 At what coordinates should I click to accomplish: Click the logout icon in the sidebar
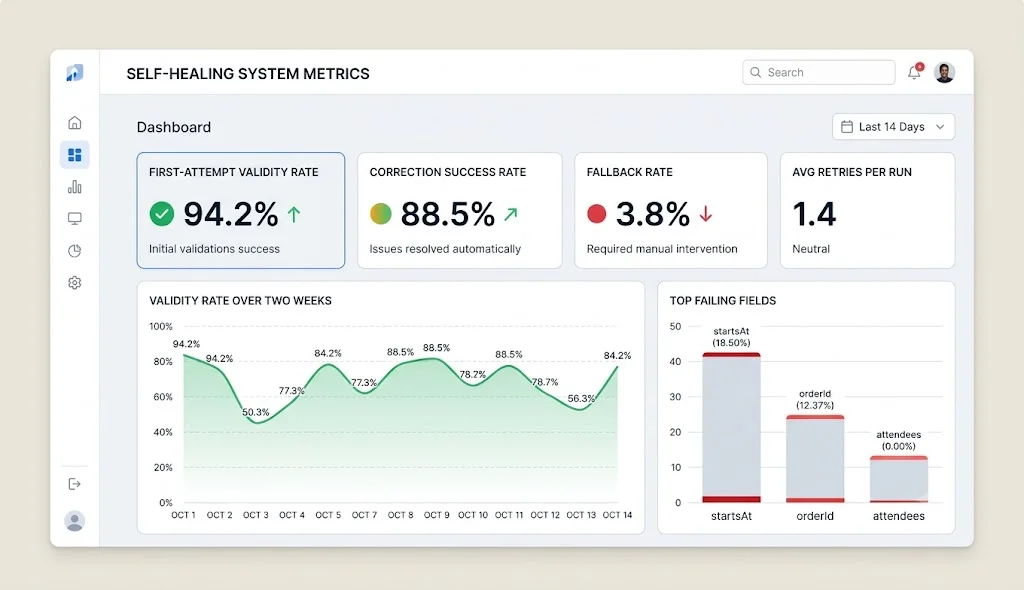click(74, 484)
